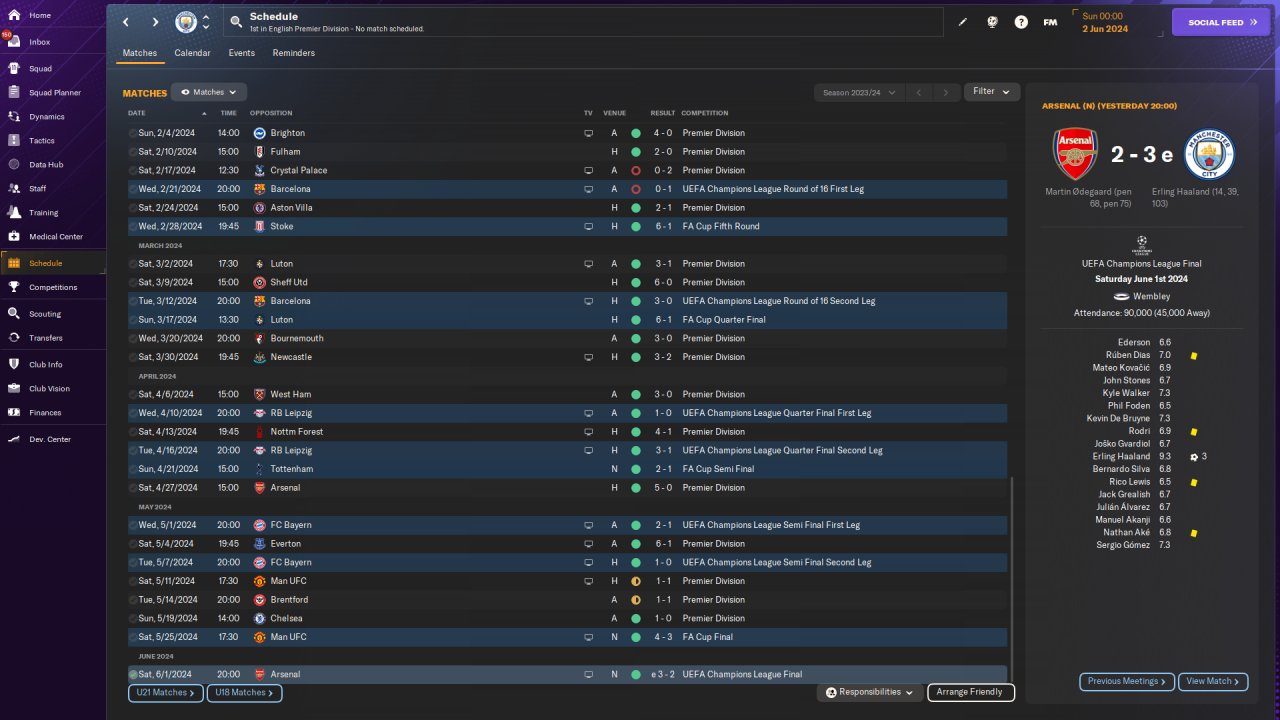Select the Newcastle match row
Image resolution: width=1280 pixels, height=720 pixels.
(x=567, y=357)
